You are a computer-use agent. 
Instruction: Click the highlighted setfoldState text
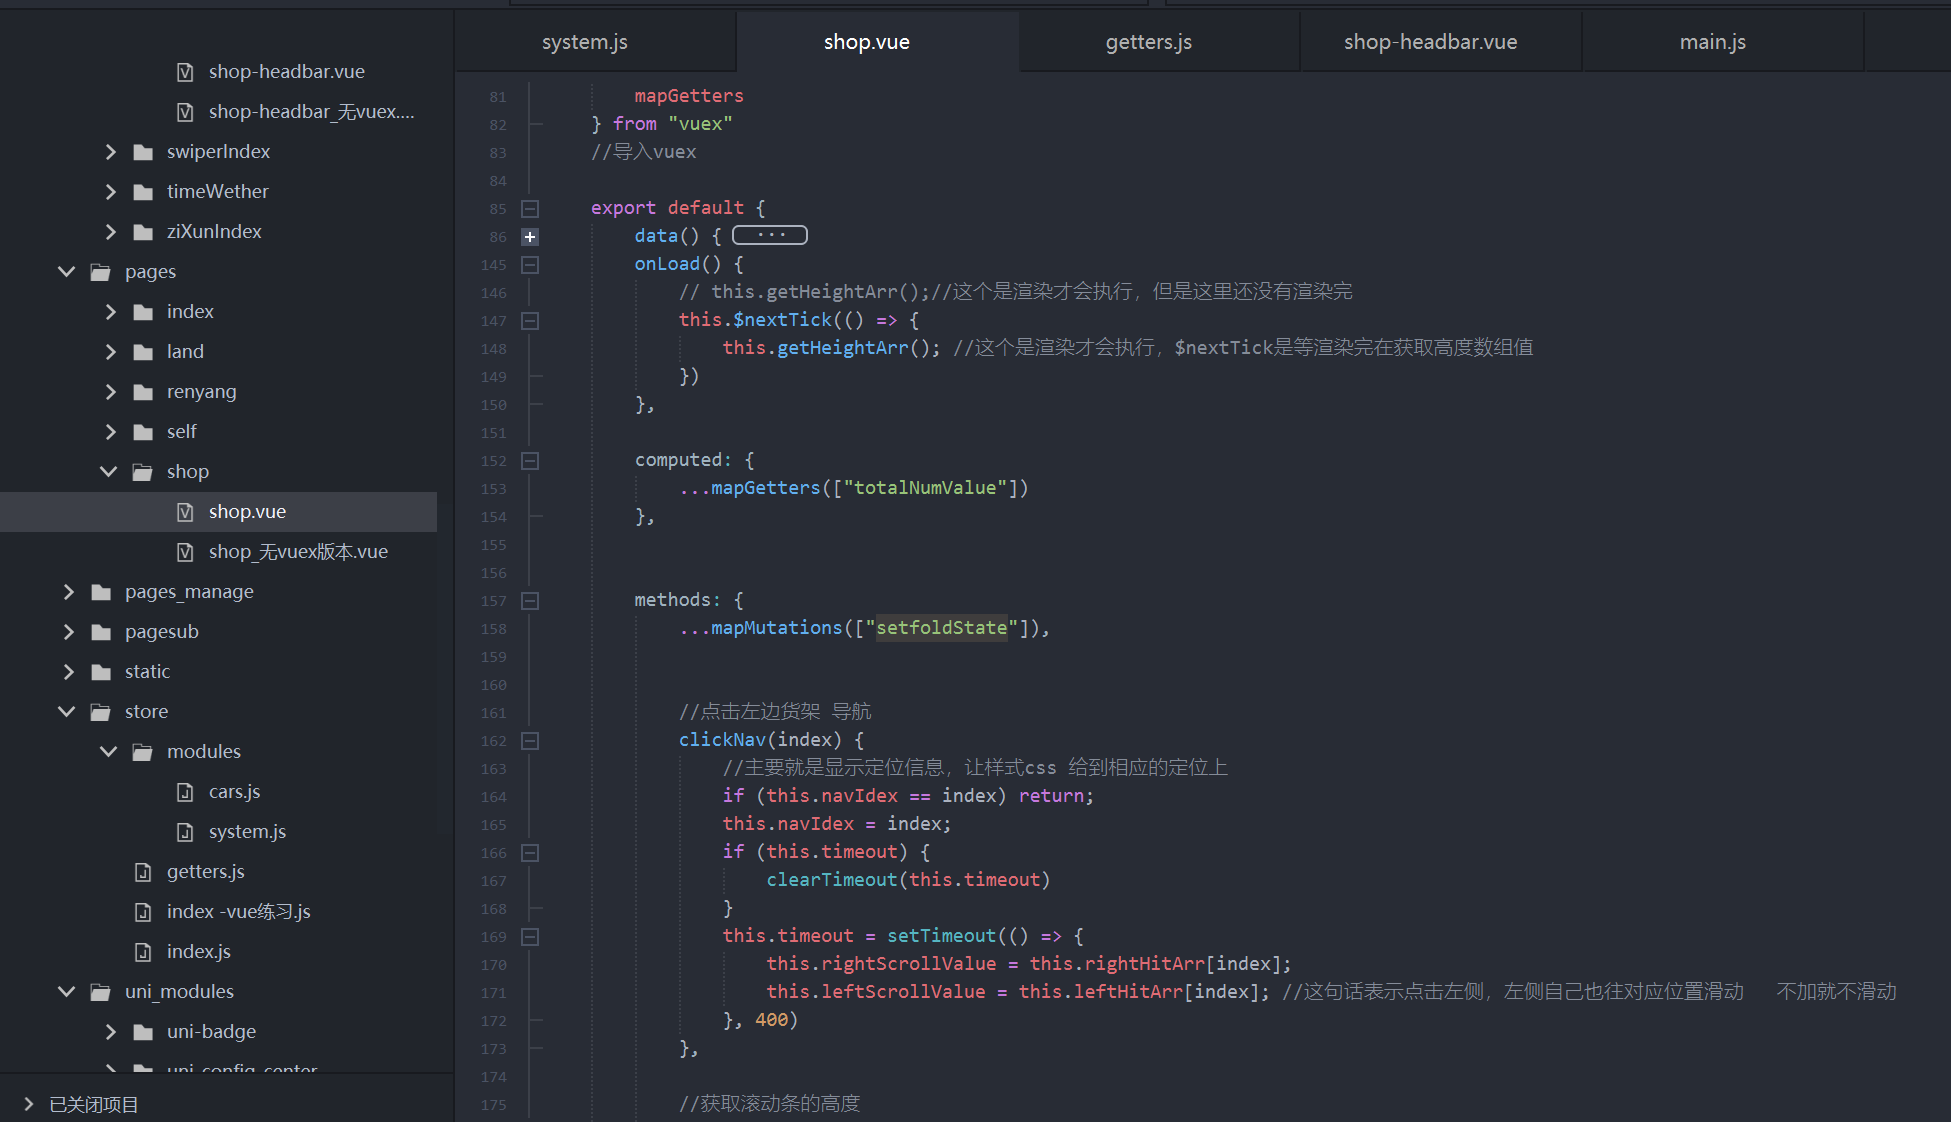click(x=941, y=628)
